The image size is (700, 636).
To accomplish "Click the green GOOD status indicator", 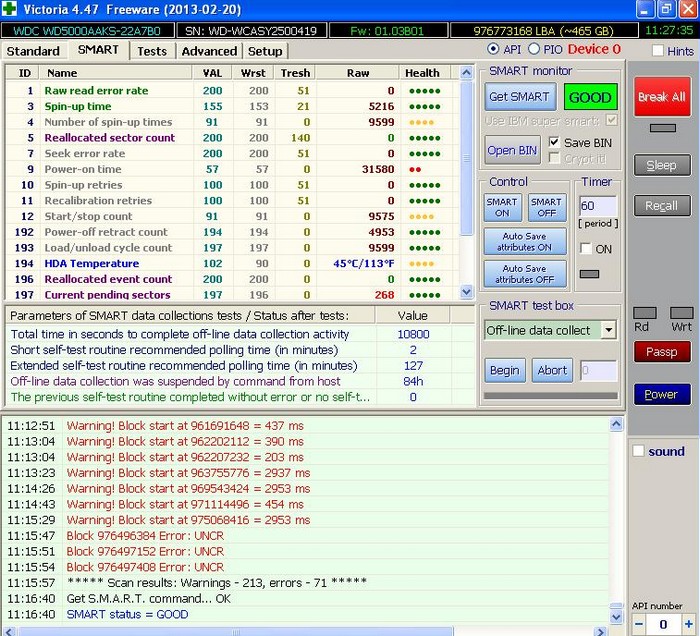I will point(590,97).
